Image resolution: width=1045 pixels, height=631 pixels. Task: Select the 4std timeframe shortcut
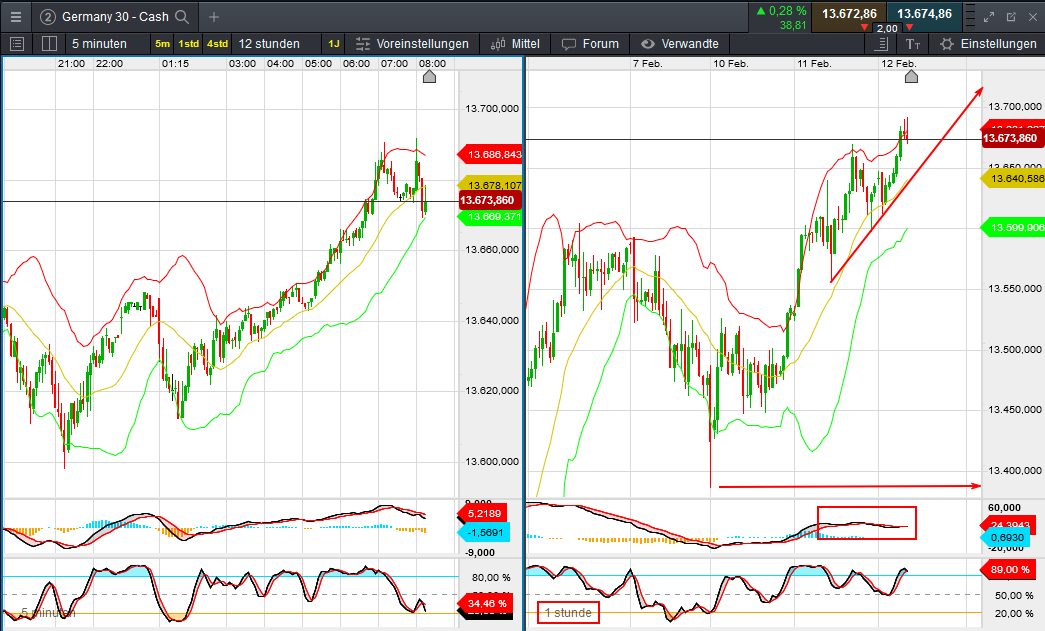tap(217, 44)
